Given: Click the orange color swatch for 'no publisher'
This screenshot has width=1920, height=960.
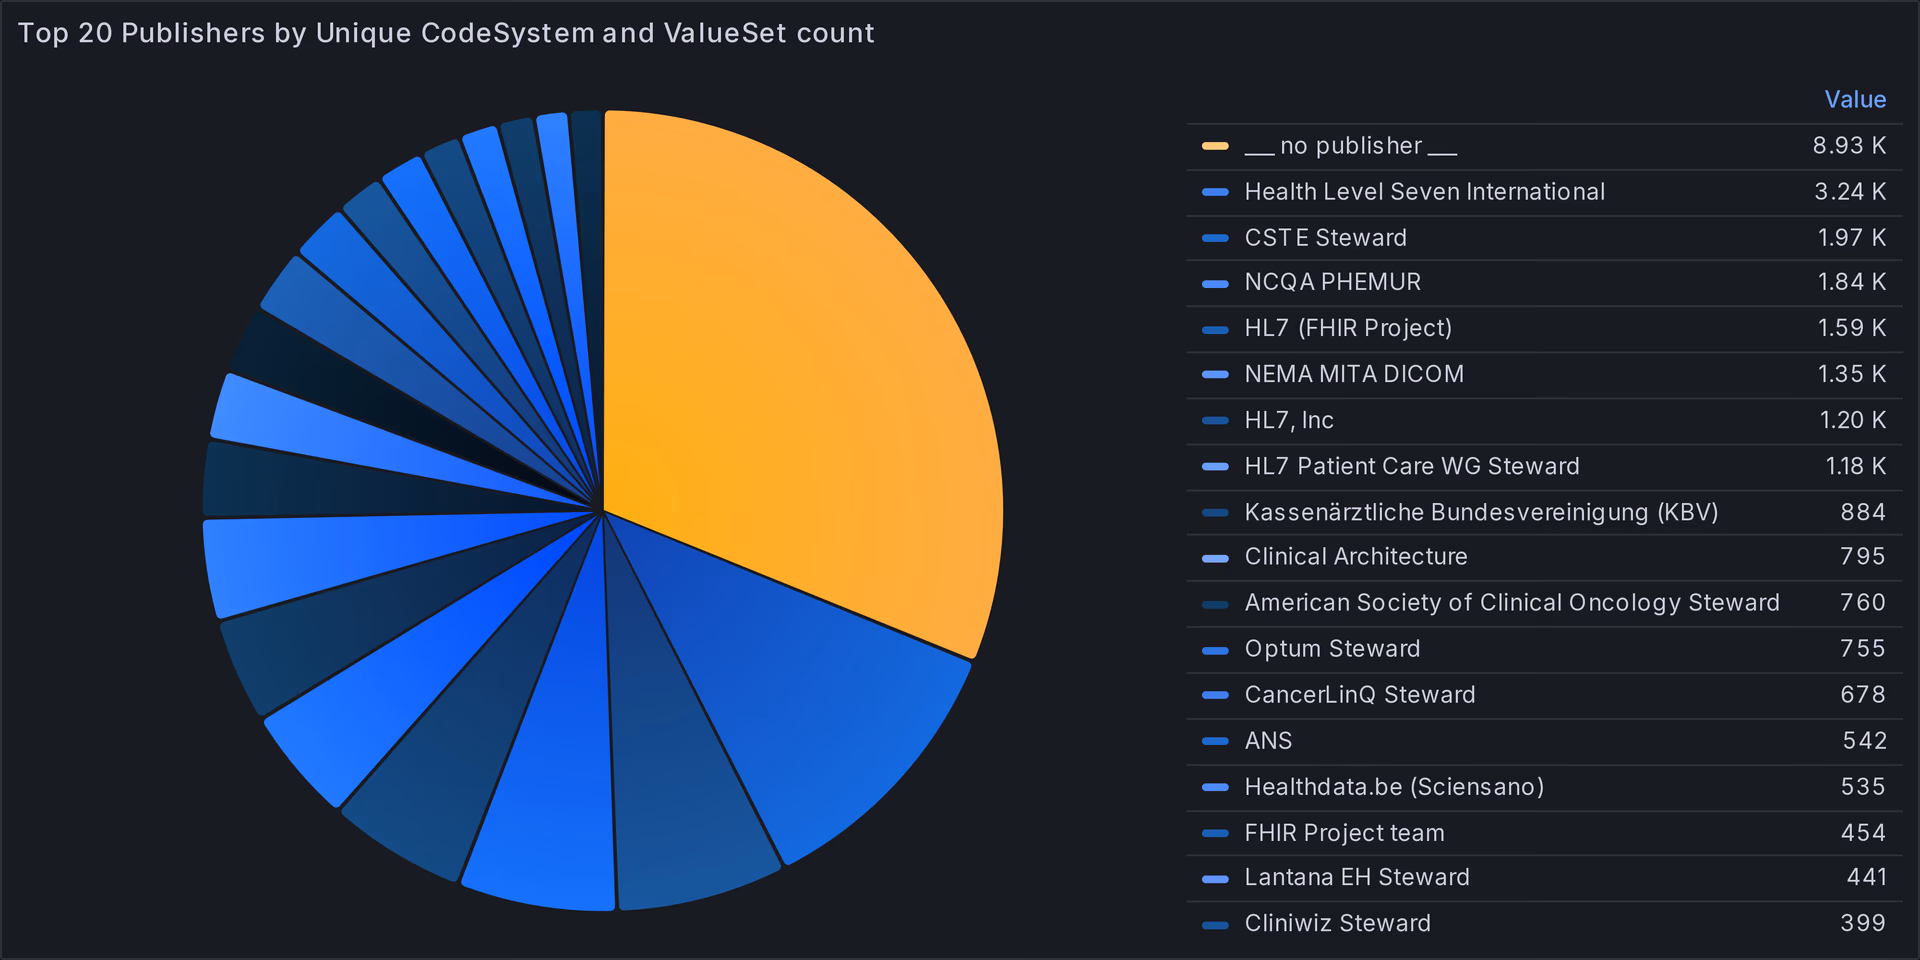Looking at the screenshot, I should coord(1215,146).
